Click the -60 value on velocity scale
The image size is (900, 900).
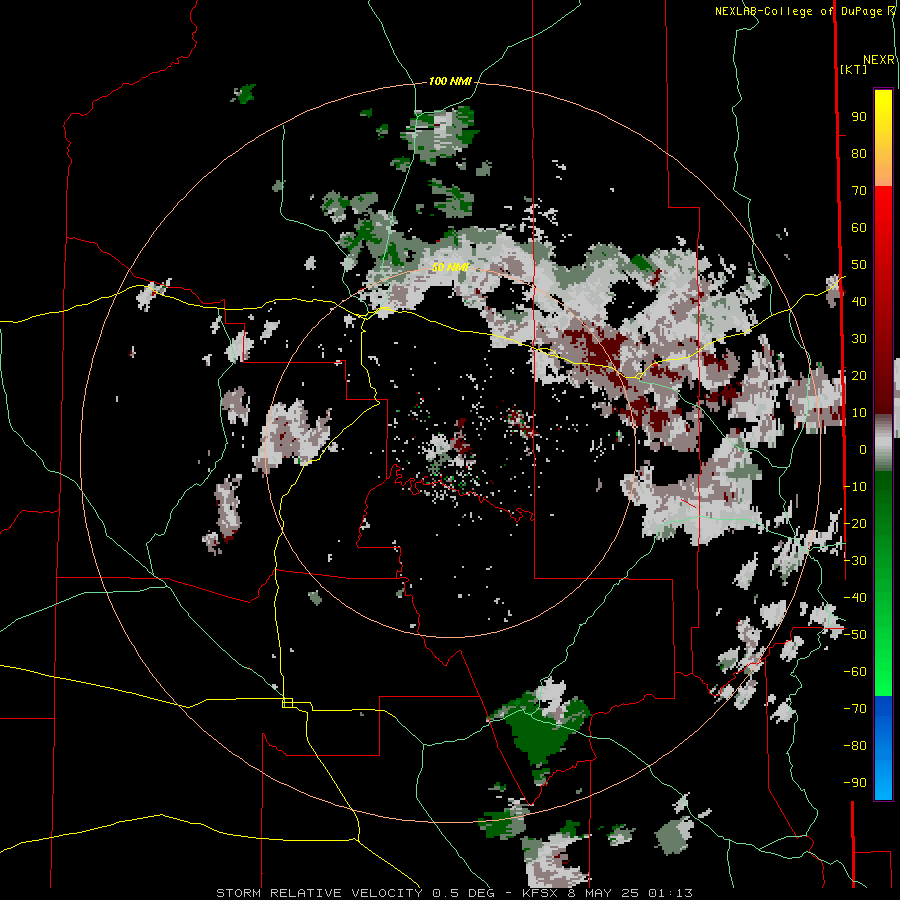(x=855, y=672)
